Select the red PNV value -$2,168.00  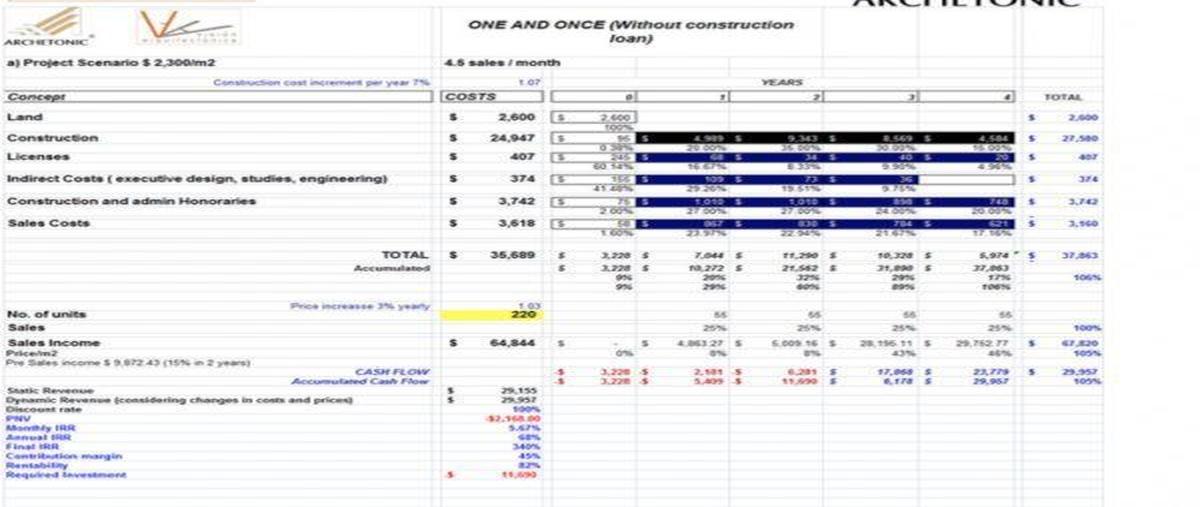coord(512,418)
